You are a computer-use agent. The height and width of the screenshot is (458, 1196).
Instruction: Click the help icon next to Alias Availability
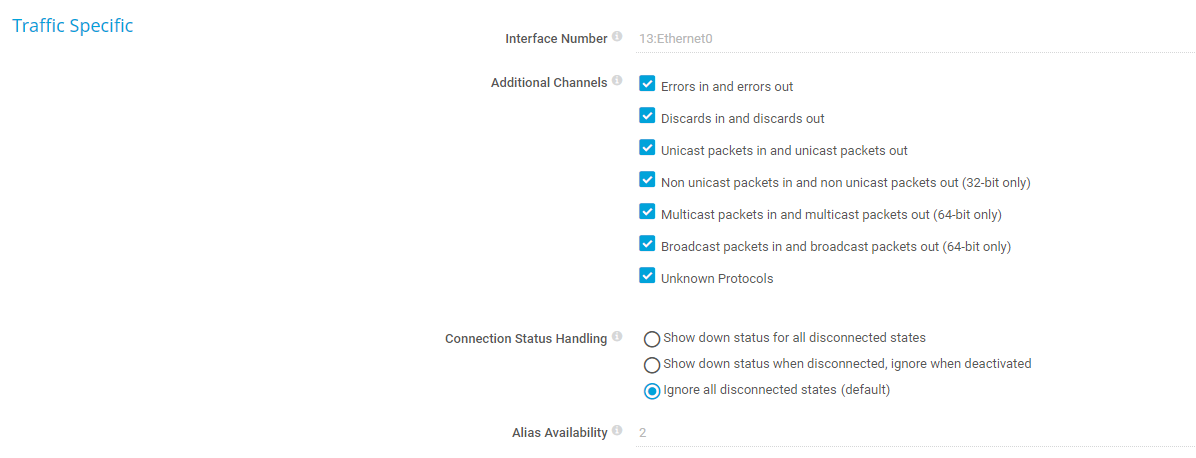617,431
